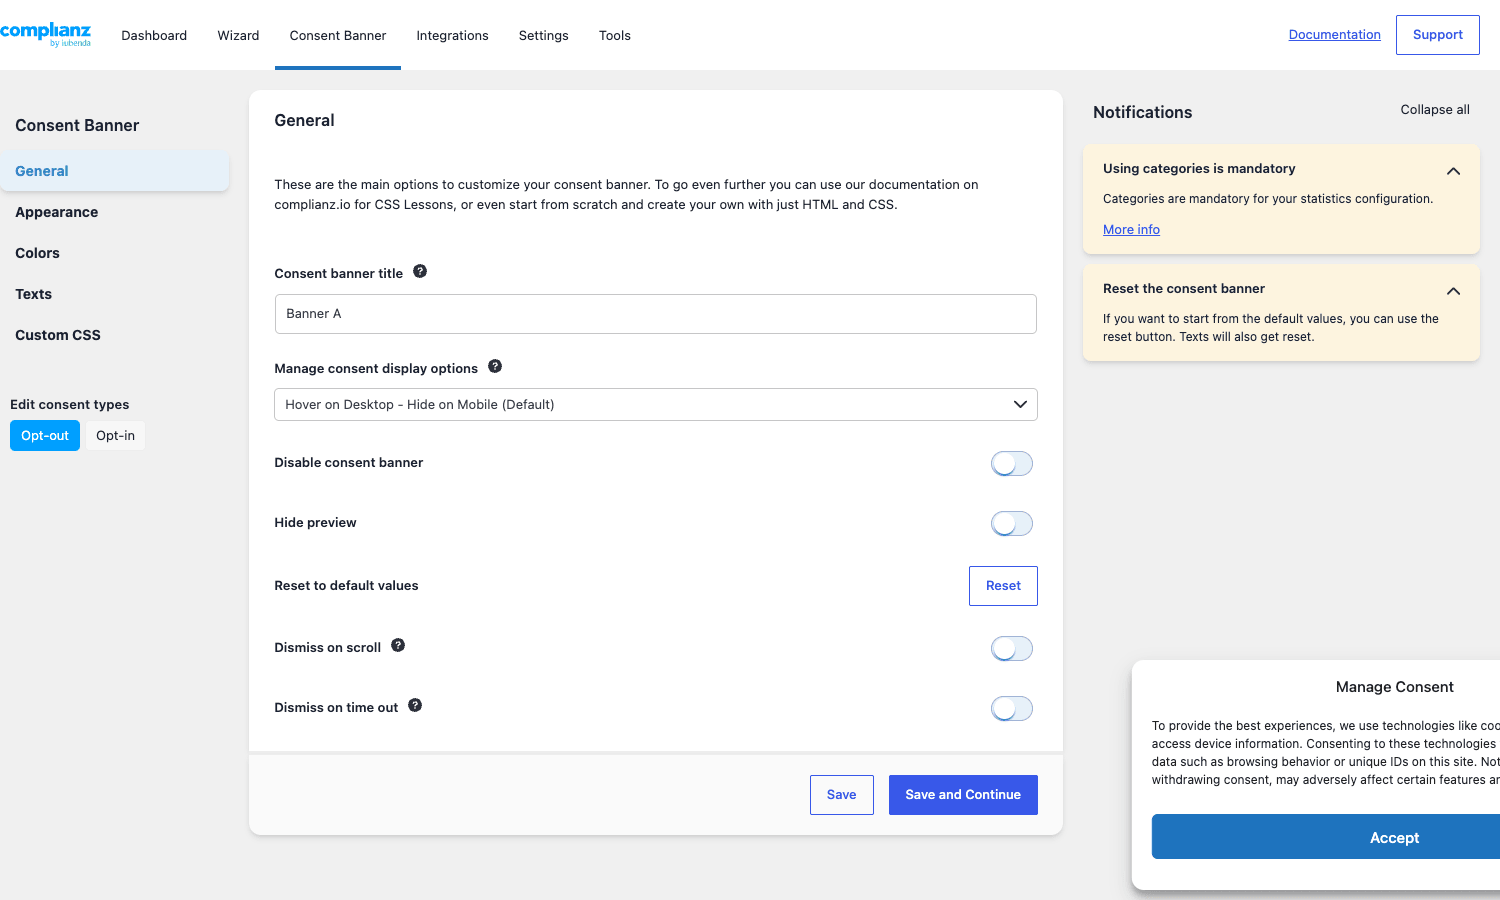
Task: Select Opt-out consent type
Action: [45, 436]
